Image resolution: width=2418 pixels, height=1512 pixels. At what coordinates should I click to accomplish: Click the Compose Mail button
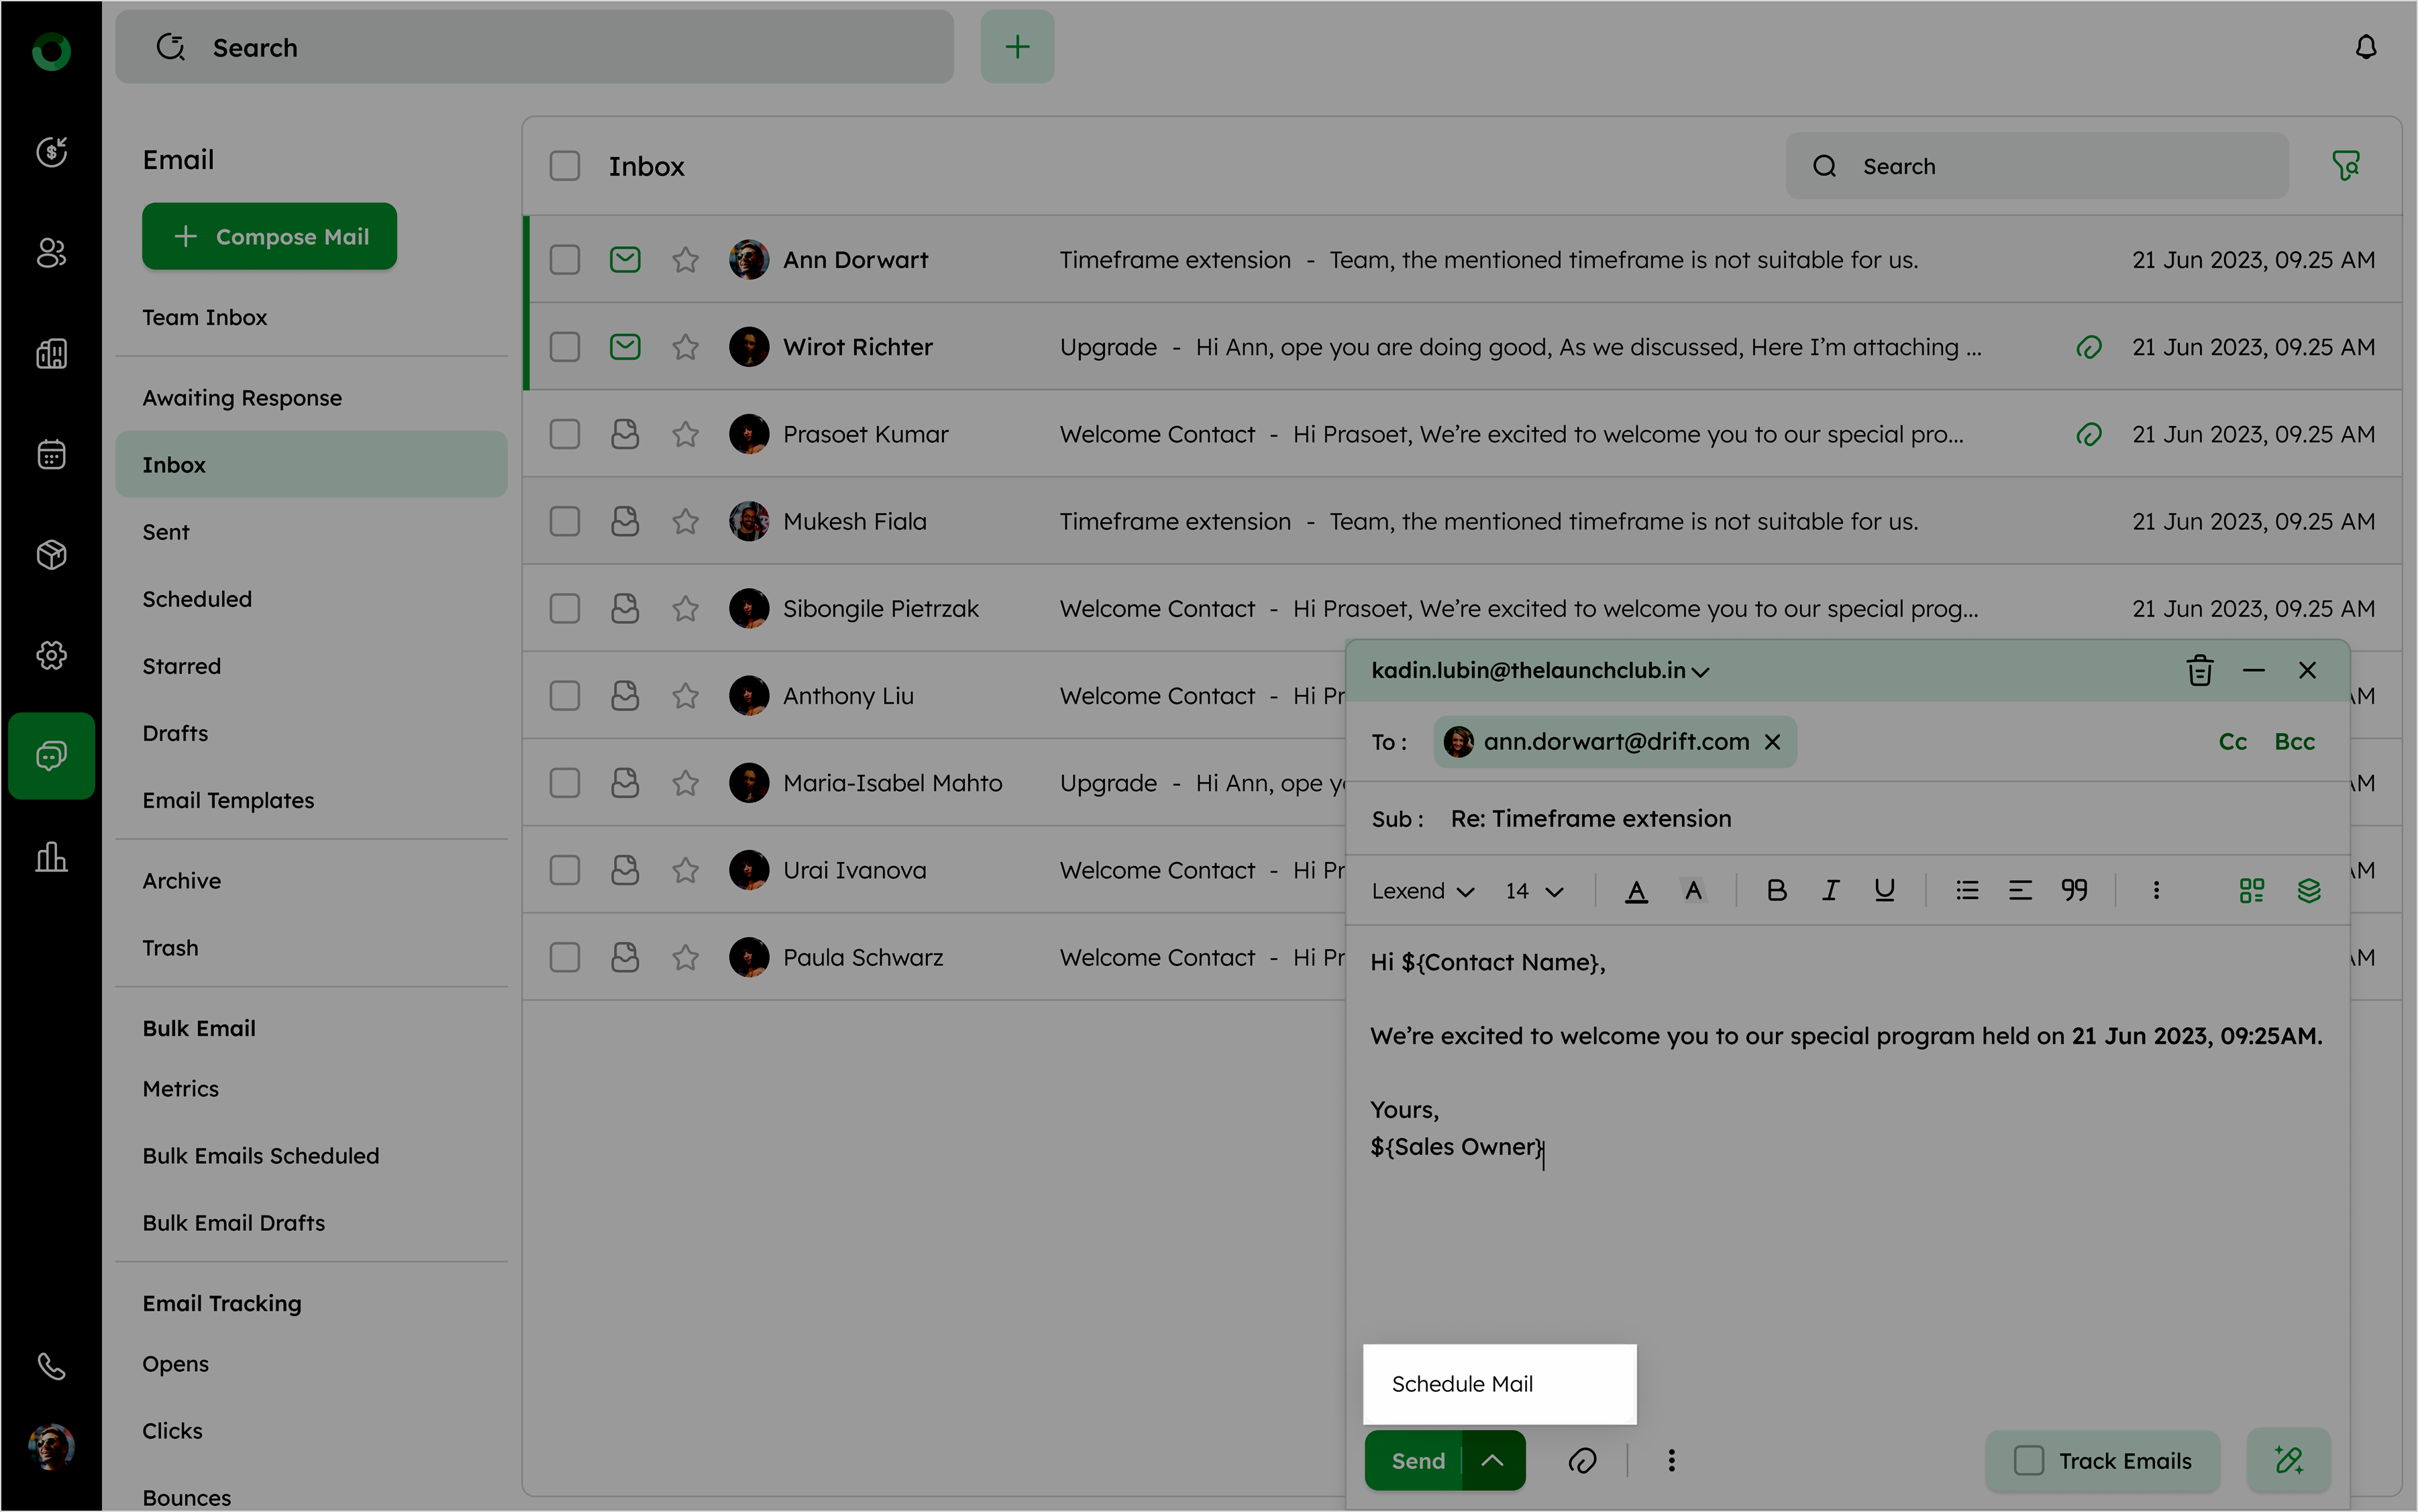click(x=269, y=237)
